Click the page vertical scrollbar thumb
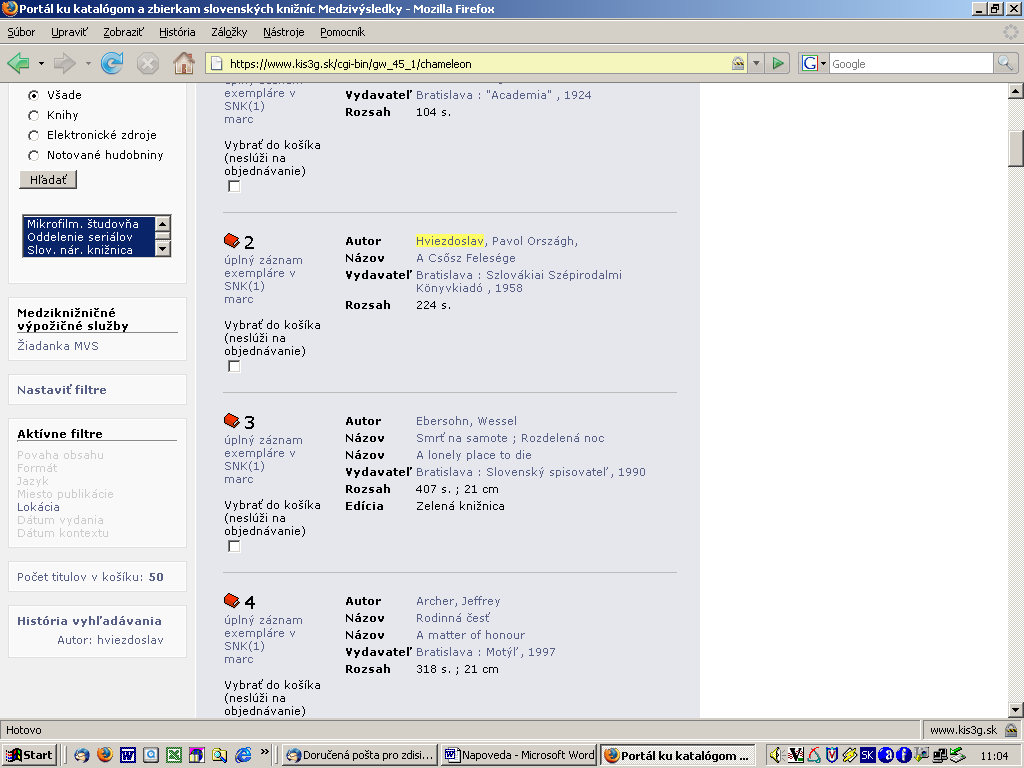The height and width of the screenshot is (768, 1024). click(1015, 148)
